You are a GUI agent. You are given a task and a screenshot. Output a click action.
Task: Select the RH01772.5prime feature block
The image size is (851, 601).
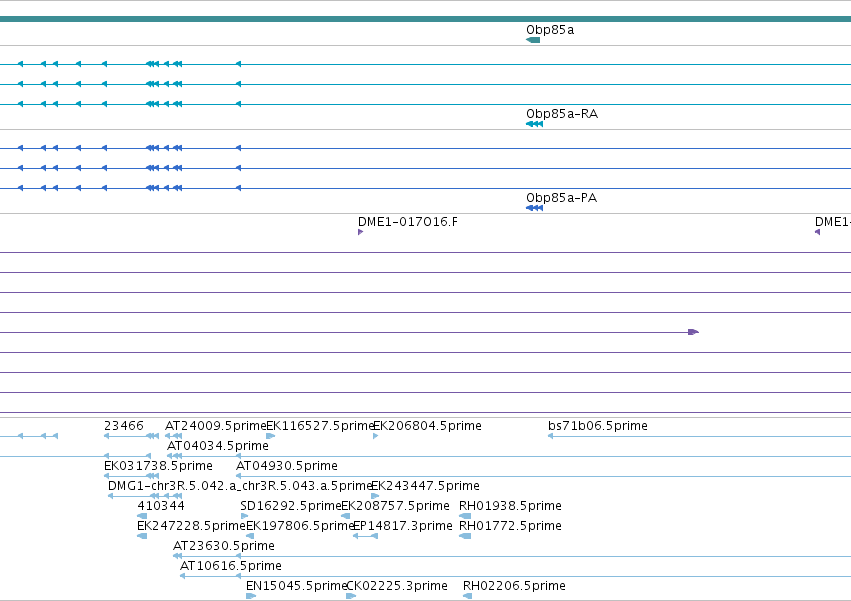click(x=465, y=536)
